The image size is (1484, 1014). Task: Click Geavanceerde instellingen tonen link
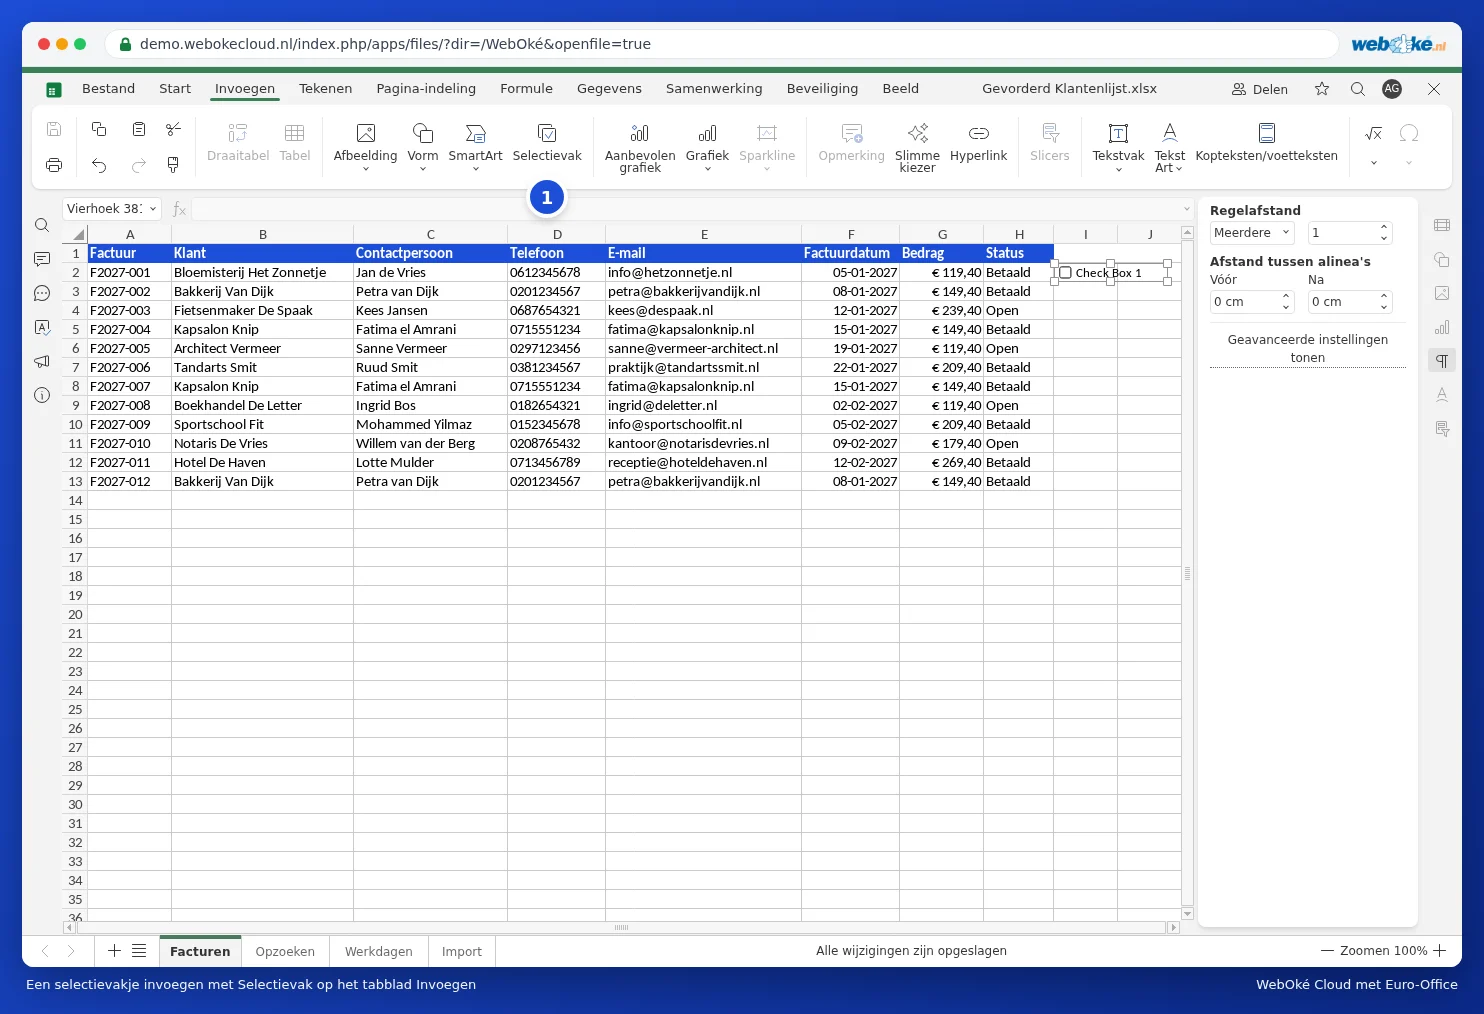pos(1308,349)
